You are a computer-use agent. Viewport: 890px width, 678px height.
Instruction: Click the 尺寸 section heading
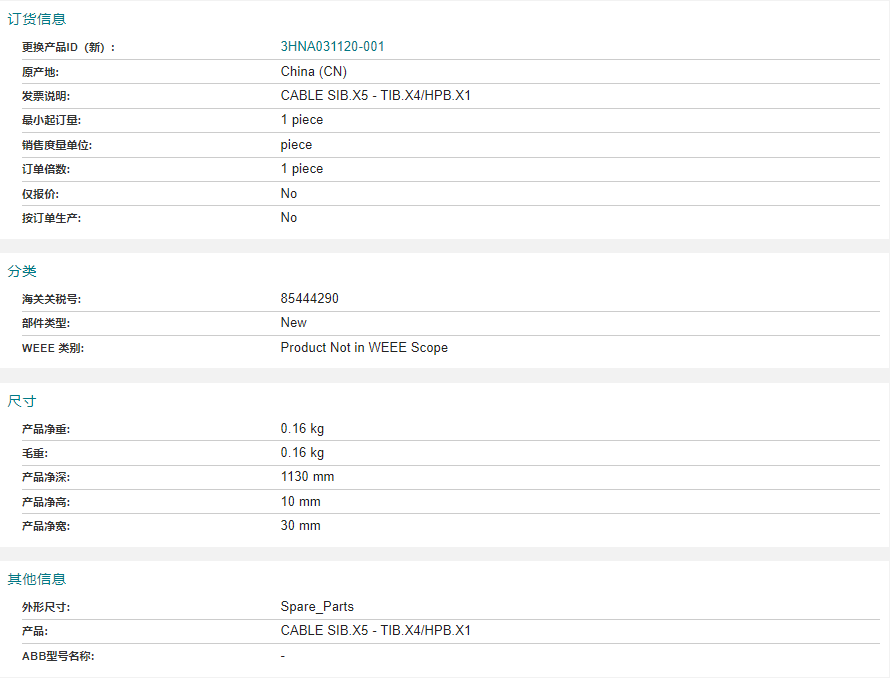(22, 401)
